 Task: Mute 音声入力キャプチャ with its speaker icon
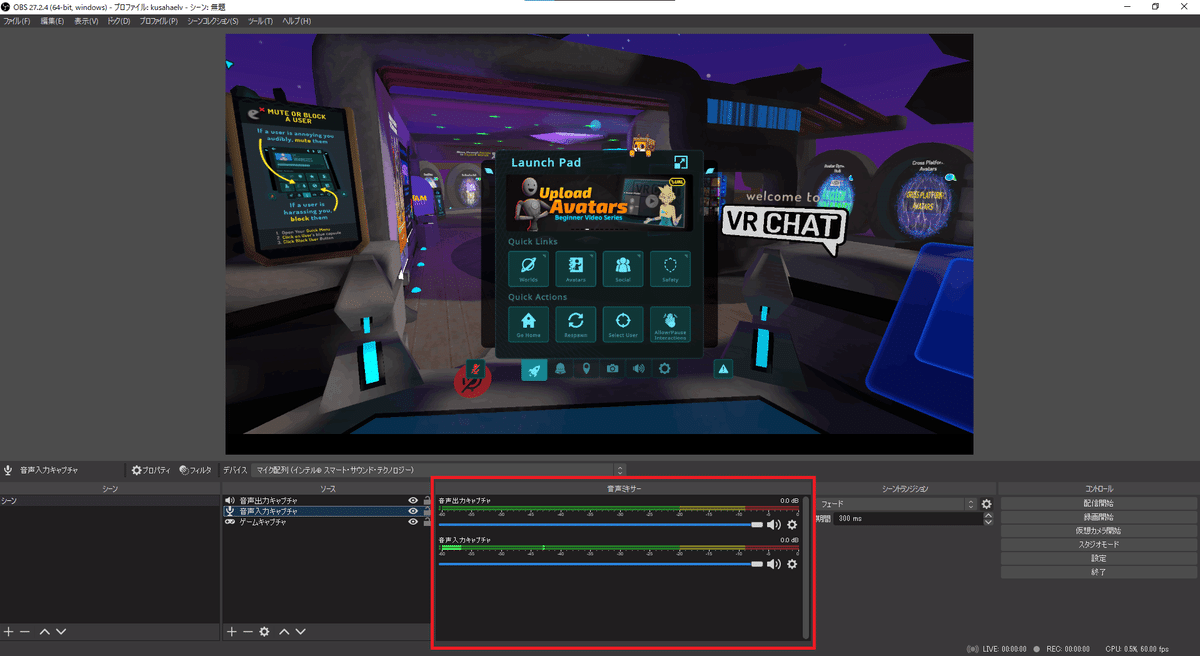point(773,564)
